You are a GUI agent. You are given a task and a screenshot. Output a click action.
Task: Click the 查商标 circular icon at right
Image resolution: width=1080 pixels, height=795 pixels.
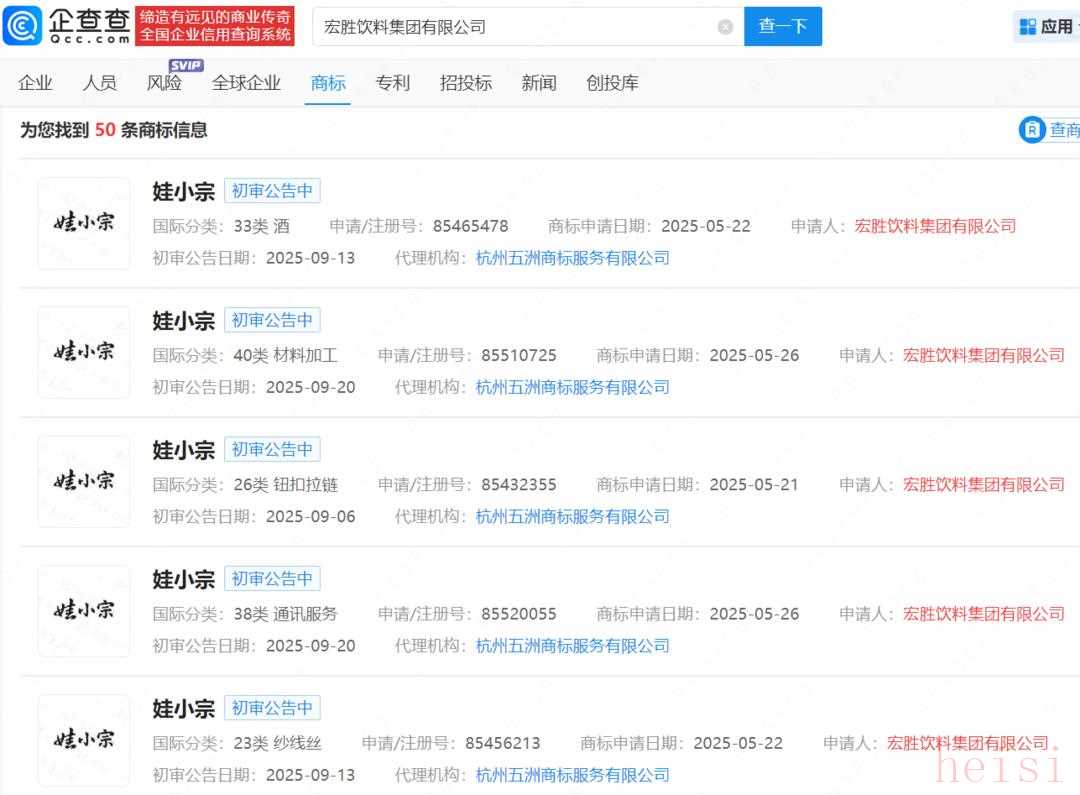(1031, 130)
